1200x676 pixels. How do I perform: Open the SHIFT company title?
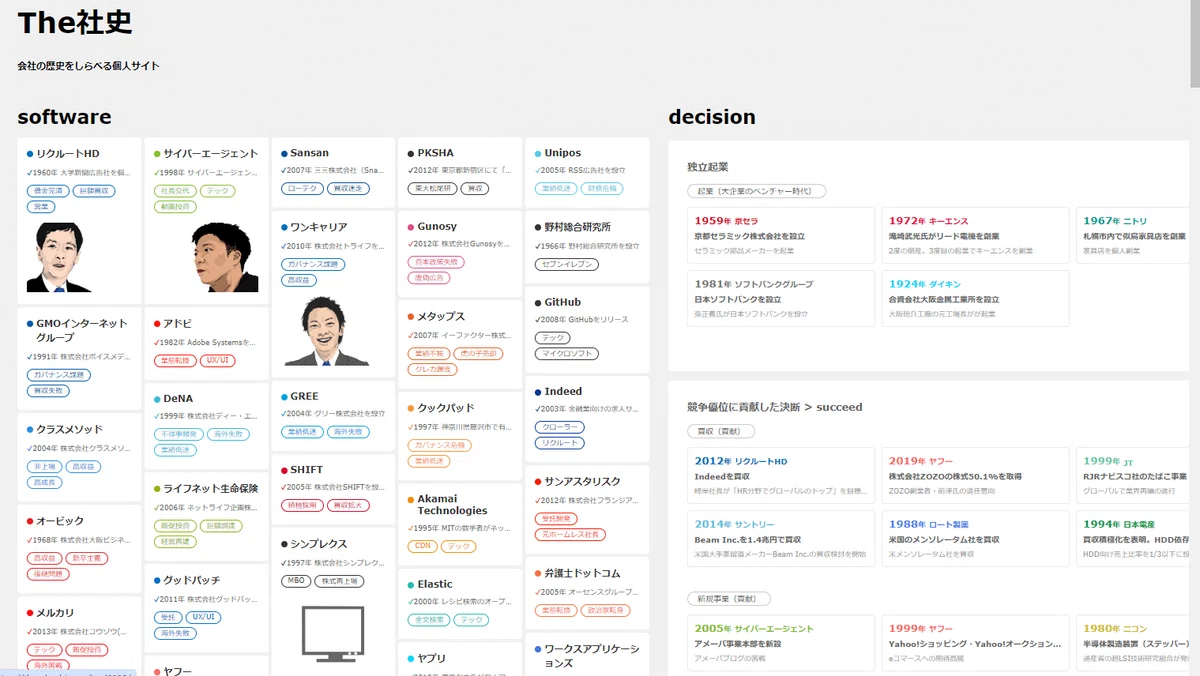pos(306,470)
